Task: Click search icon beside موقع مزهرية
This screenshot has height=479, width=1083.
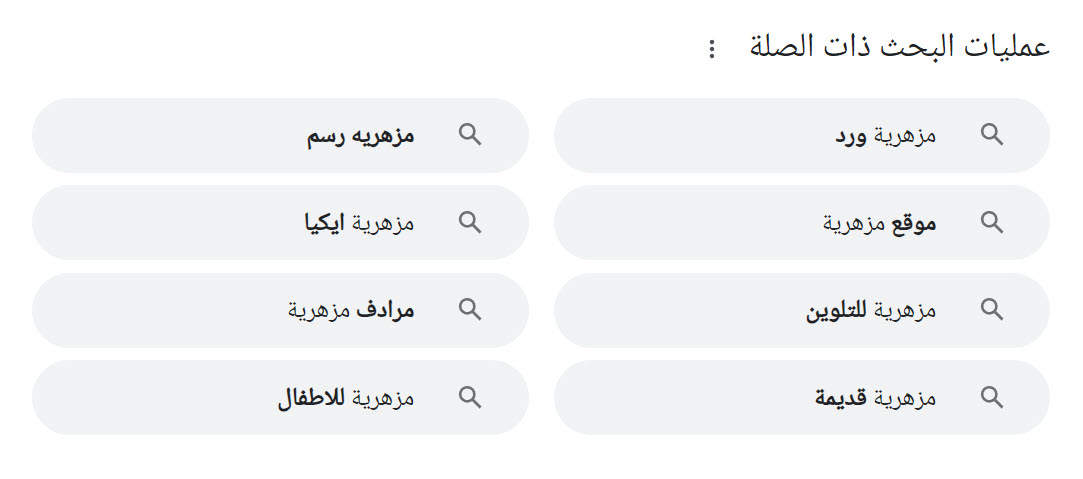Action: point(991,223)
